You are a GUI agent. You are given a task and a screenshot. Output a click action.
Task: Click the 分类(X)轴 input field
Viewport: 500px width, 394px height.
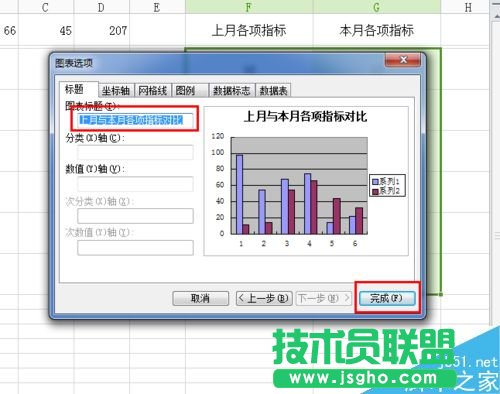point(135,152)
